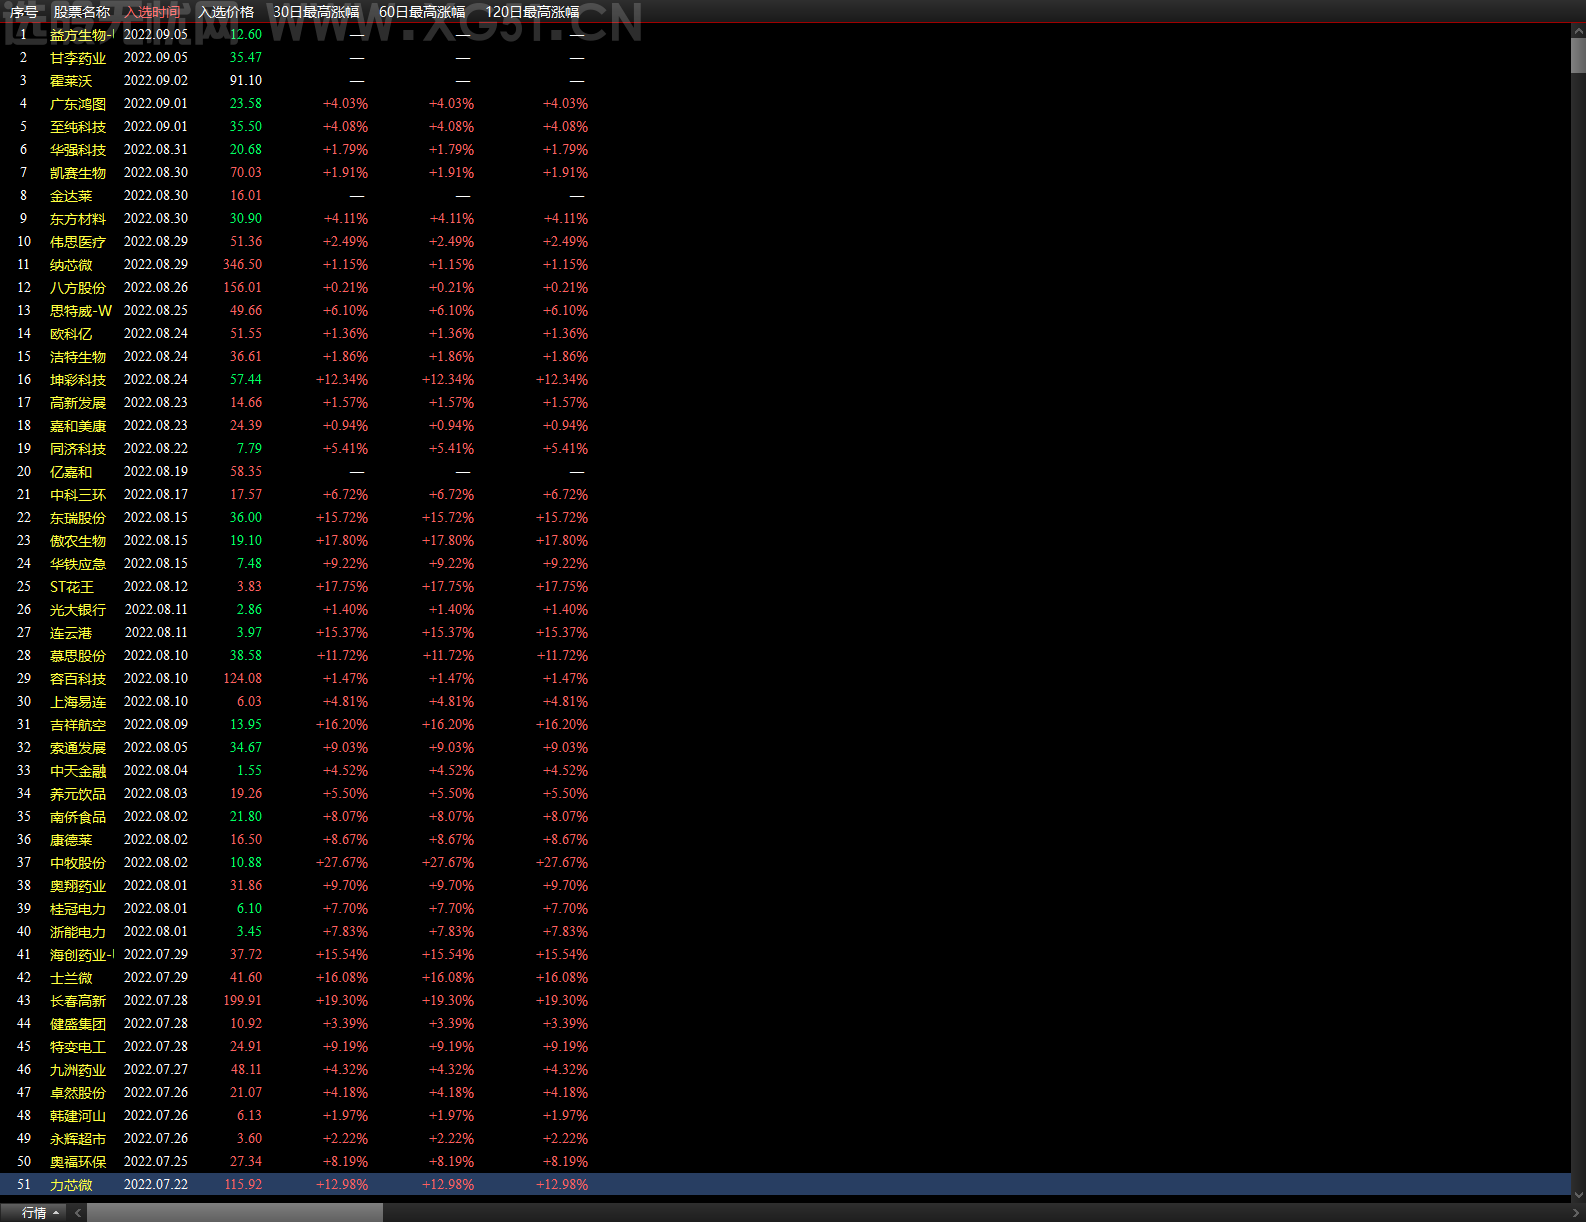This screenshot has height=1222, width=1586.
Task: Select stock 特变电工
Action: pos(78,1047)
